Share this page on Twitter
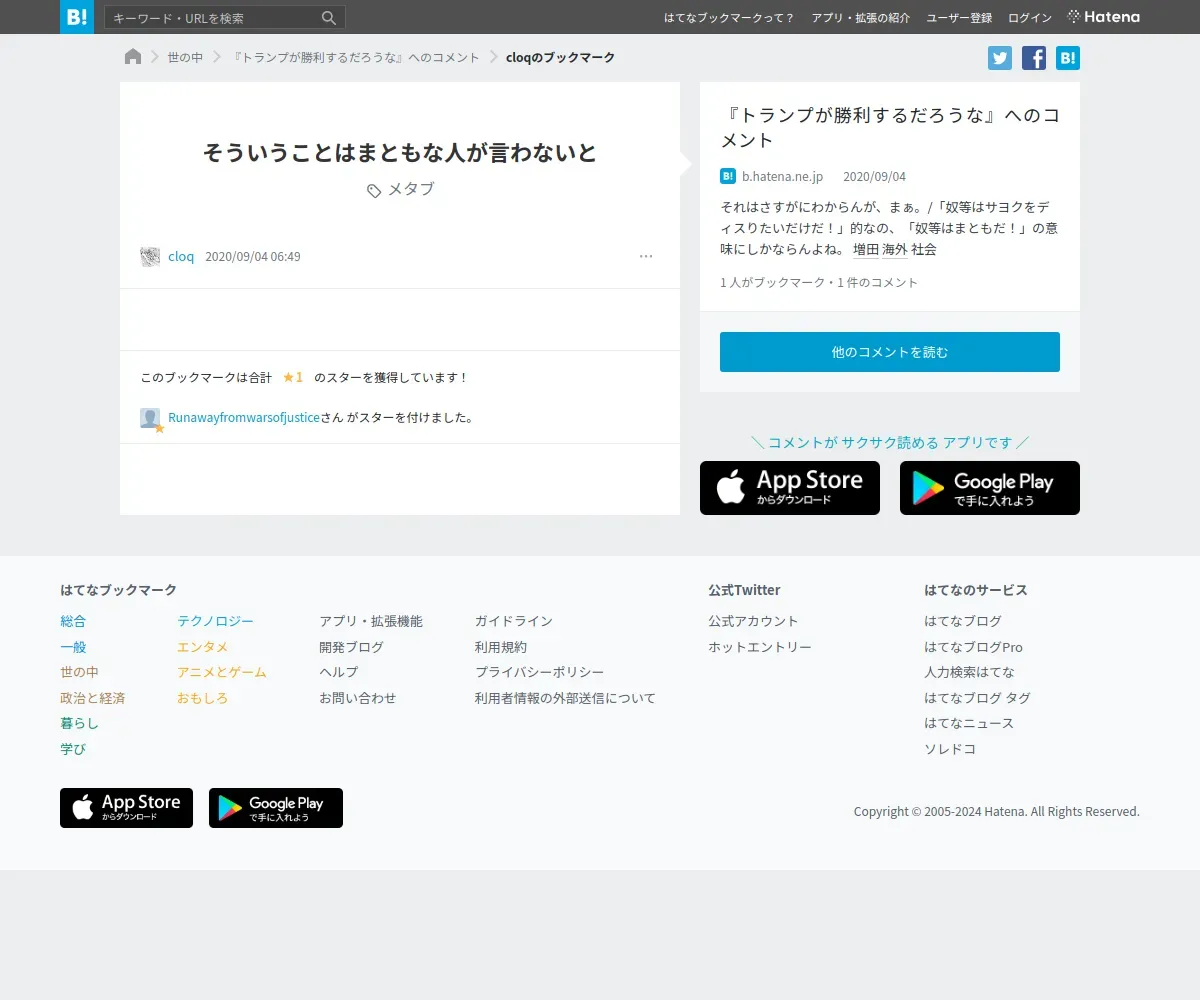1200x1000 pixels. [x=1000, y=58]
